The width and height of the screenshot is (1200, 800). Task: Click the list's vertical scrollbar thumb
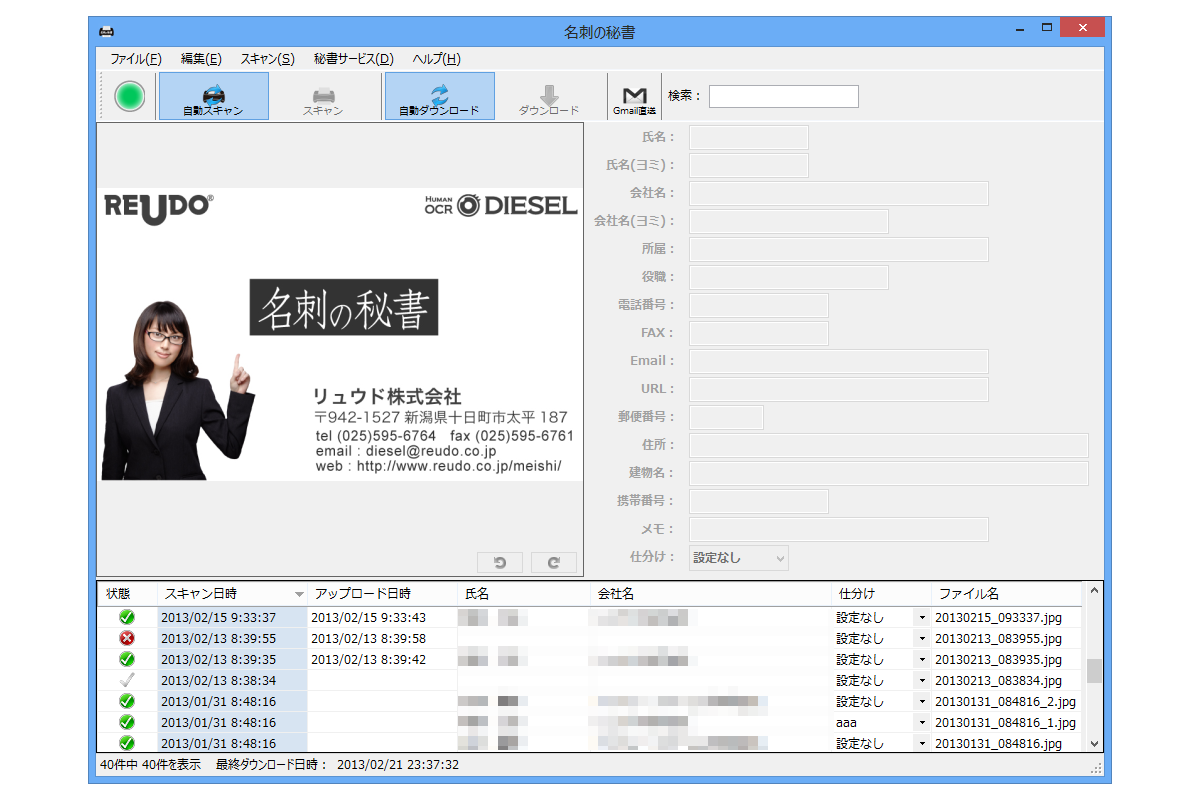pyautogui.click(x=1094, y=670)
